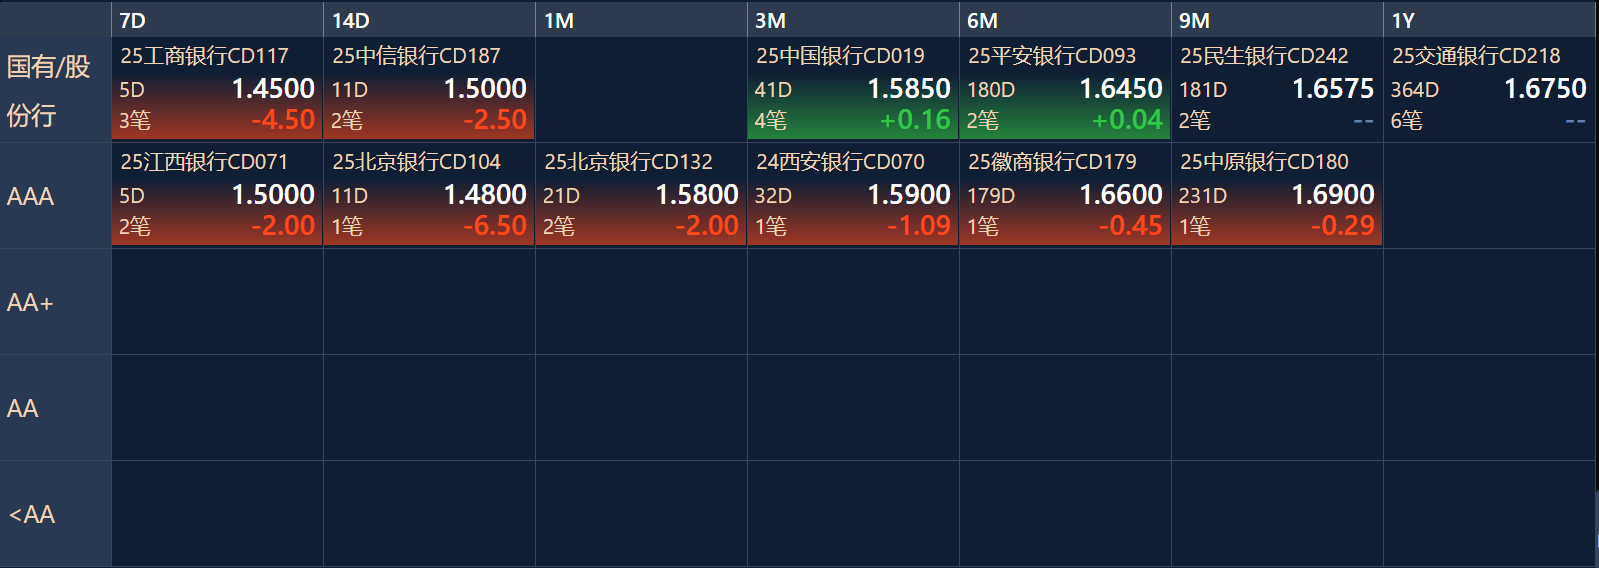Click the 国有/股份行 rating row label
1599x568 pixels.
click(x=55, y=90)
